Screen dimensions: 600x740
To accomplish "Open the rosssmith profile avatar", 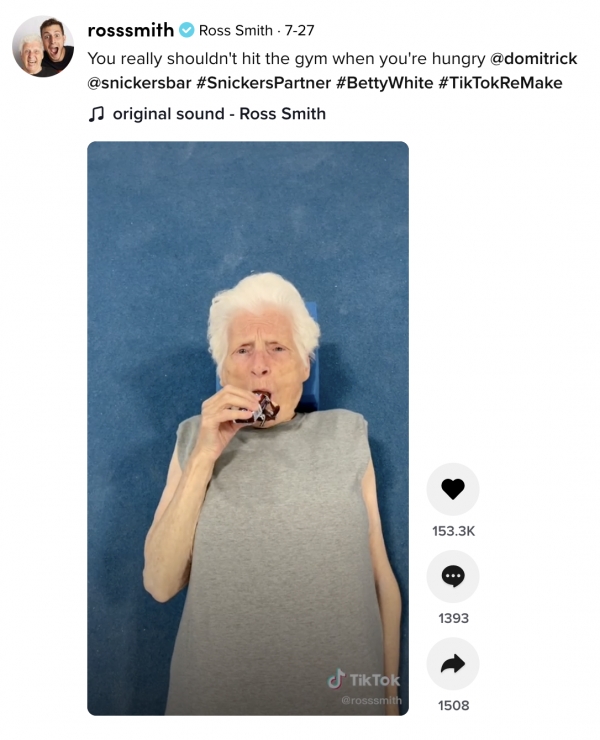I will 43,46.
